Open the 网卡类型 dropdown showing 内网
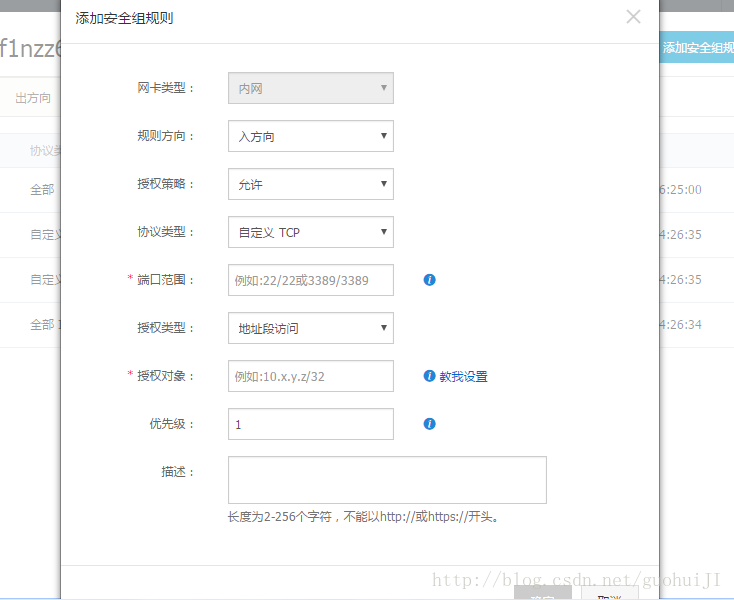Viewport: 734px width, 600px height. click(x=310, y=88)
